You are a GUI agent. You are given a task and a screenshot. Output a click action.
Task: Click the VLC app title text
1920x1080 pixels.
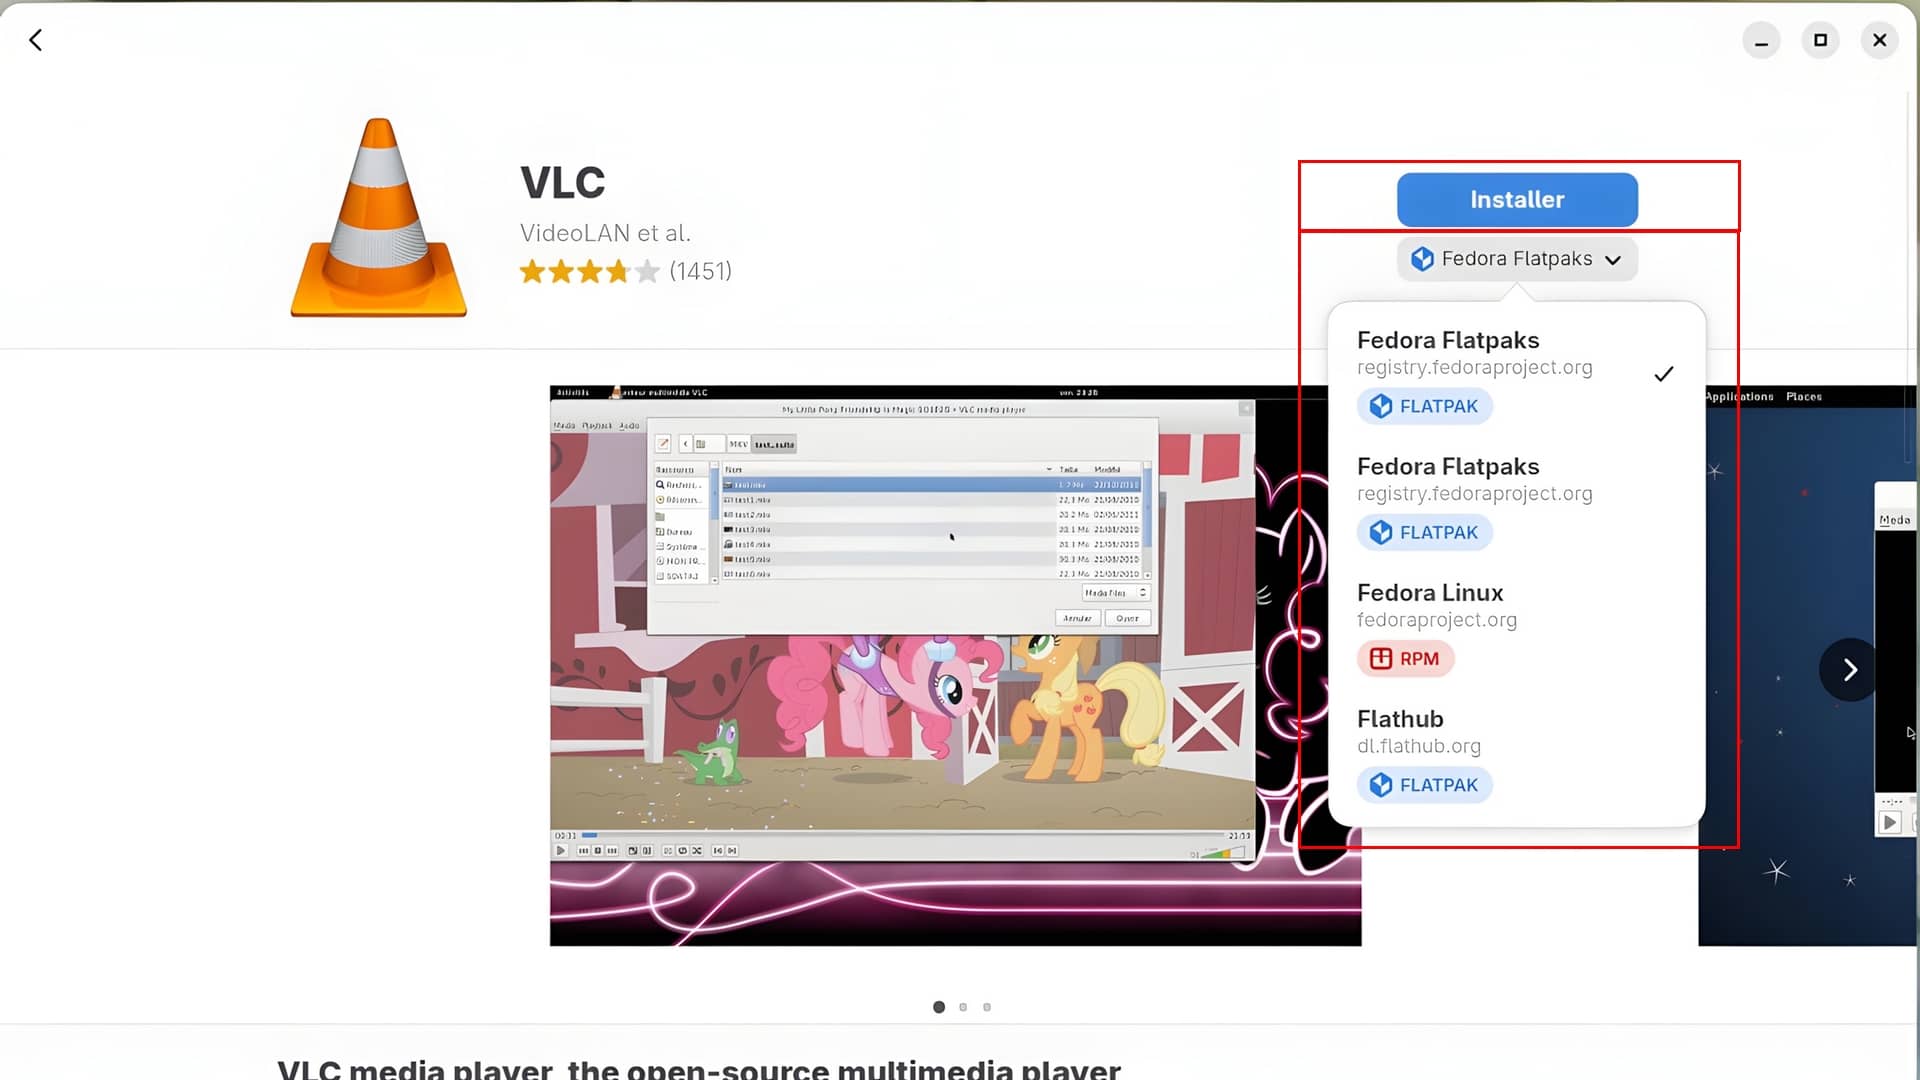[563, 182]
